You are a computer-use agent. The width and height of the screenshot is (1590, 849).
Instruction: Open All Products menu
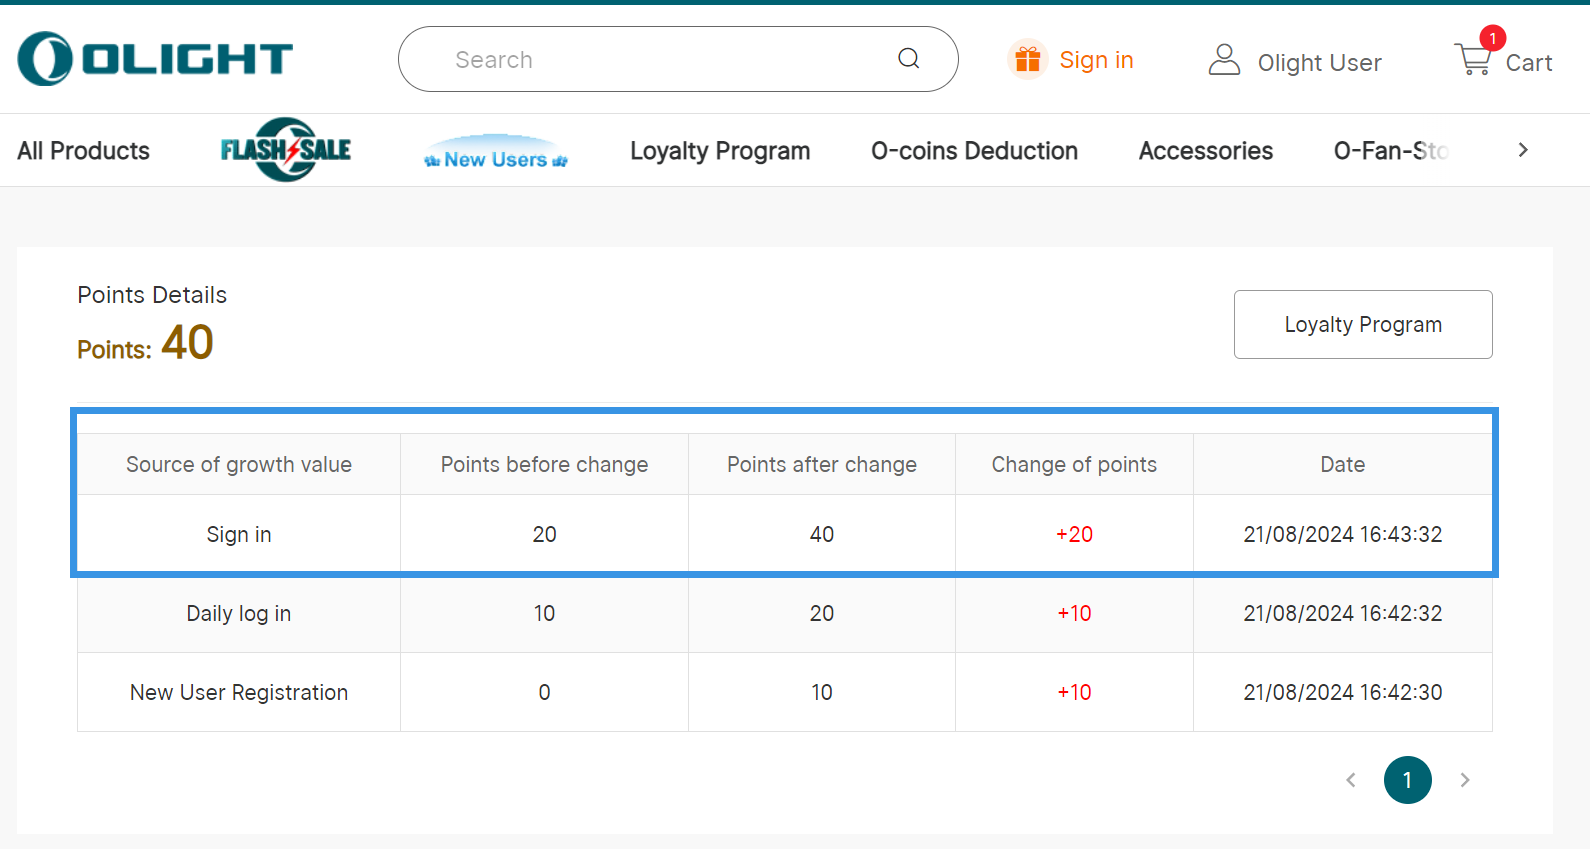84,151
